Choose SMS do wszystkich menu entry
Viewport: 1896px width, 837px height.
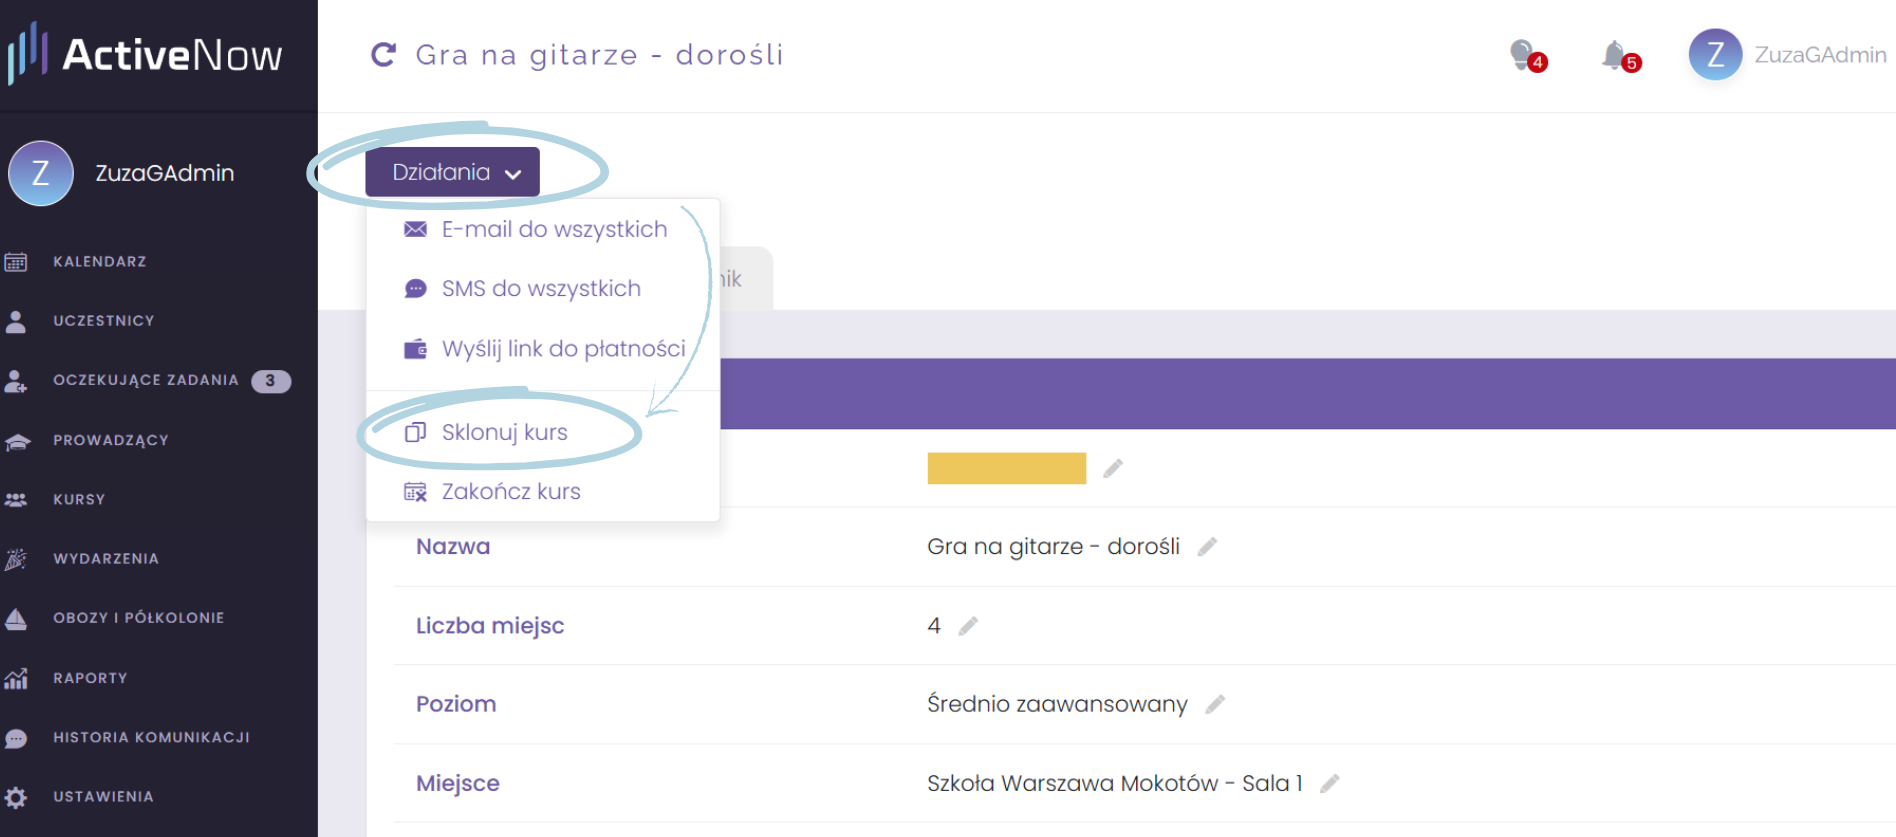click(x=543, y=288)
